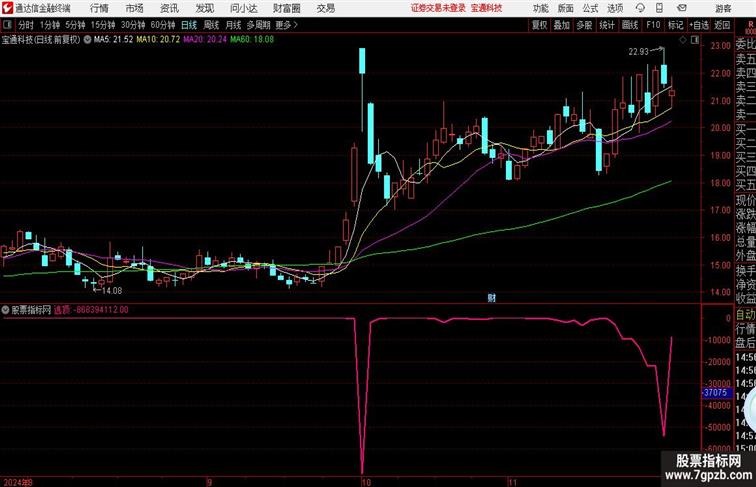Click the 标记 mark button
The height and width of the screenshot is (487, 756).
point(675,25)
